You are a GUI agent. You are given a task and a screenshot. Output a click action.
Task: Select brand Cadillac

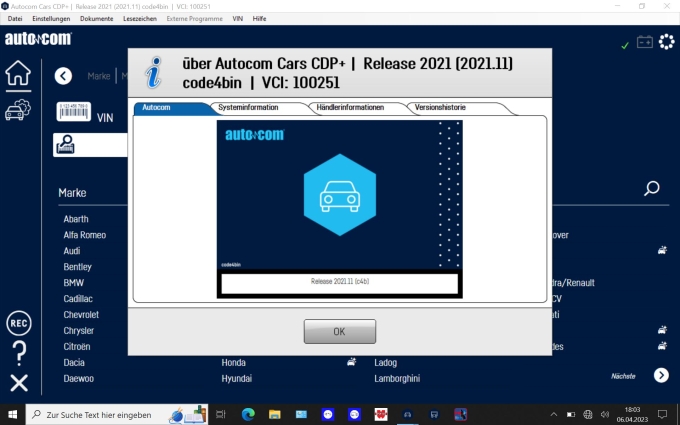coord(78,299)
